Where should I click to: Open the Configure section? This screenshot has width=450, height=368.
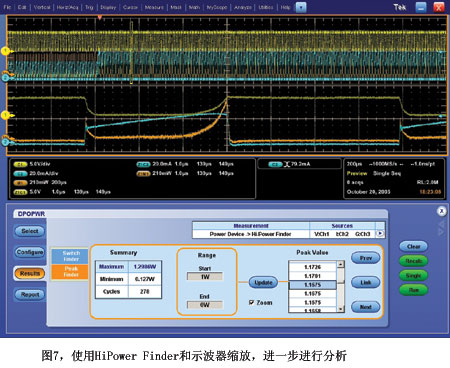(30, 252)
